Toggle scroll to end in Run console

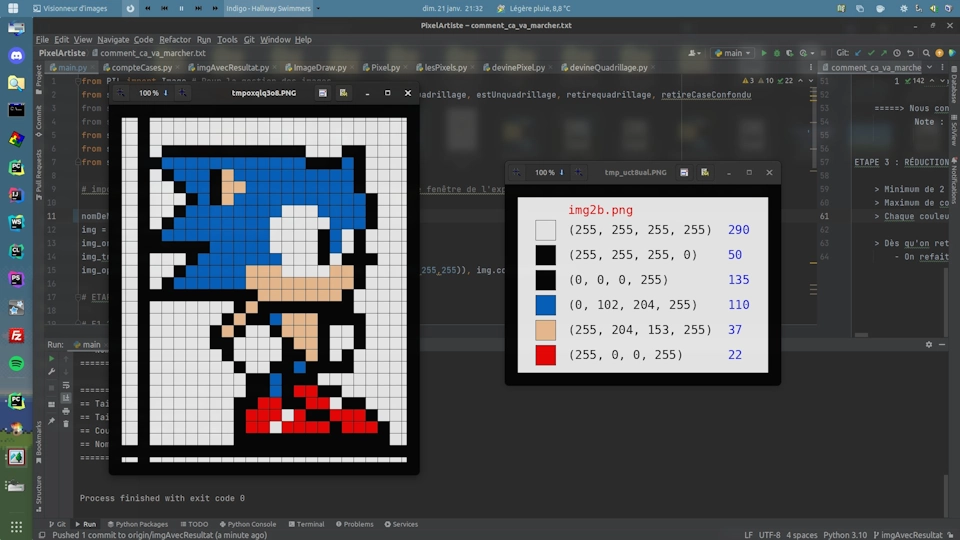click(66, 399)
